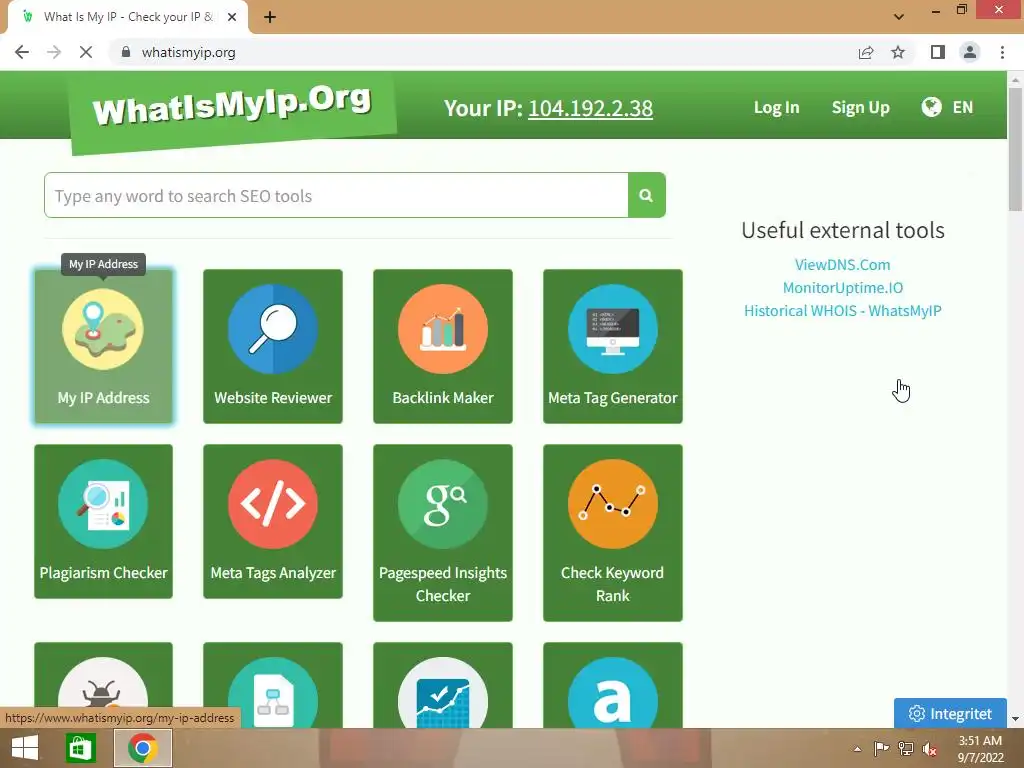Image resolution: width=1024 pixels, height=768 pixels.
Task: Open the network tray icon
Action: click(x=906, y=749)
